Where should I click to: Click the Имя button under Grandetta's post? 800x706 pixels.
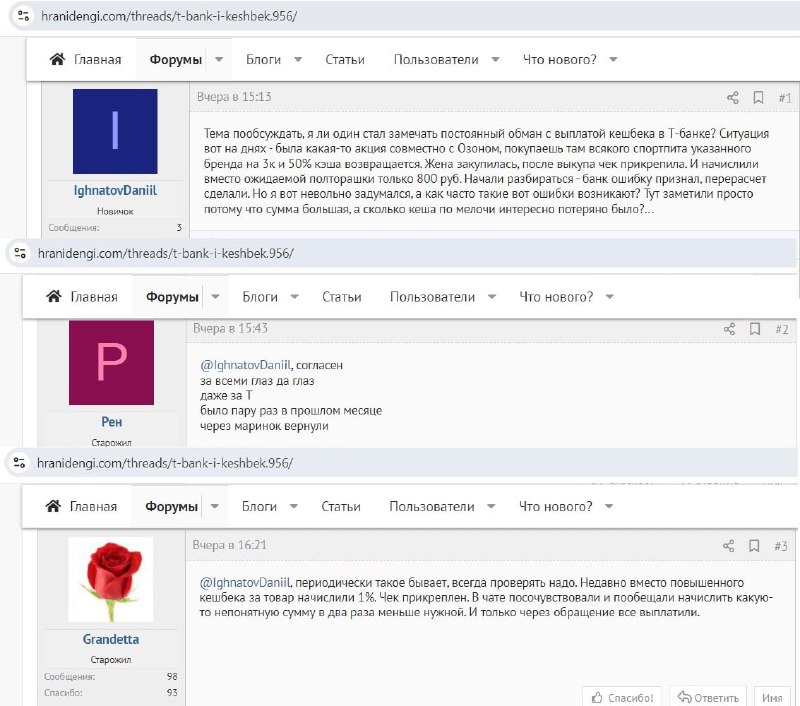click(772, 697)
